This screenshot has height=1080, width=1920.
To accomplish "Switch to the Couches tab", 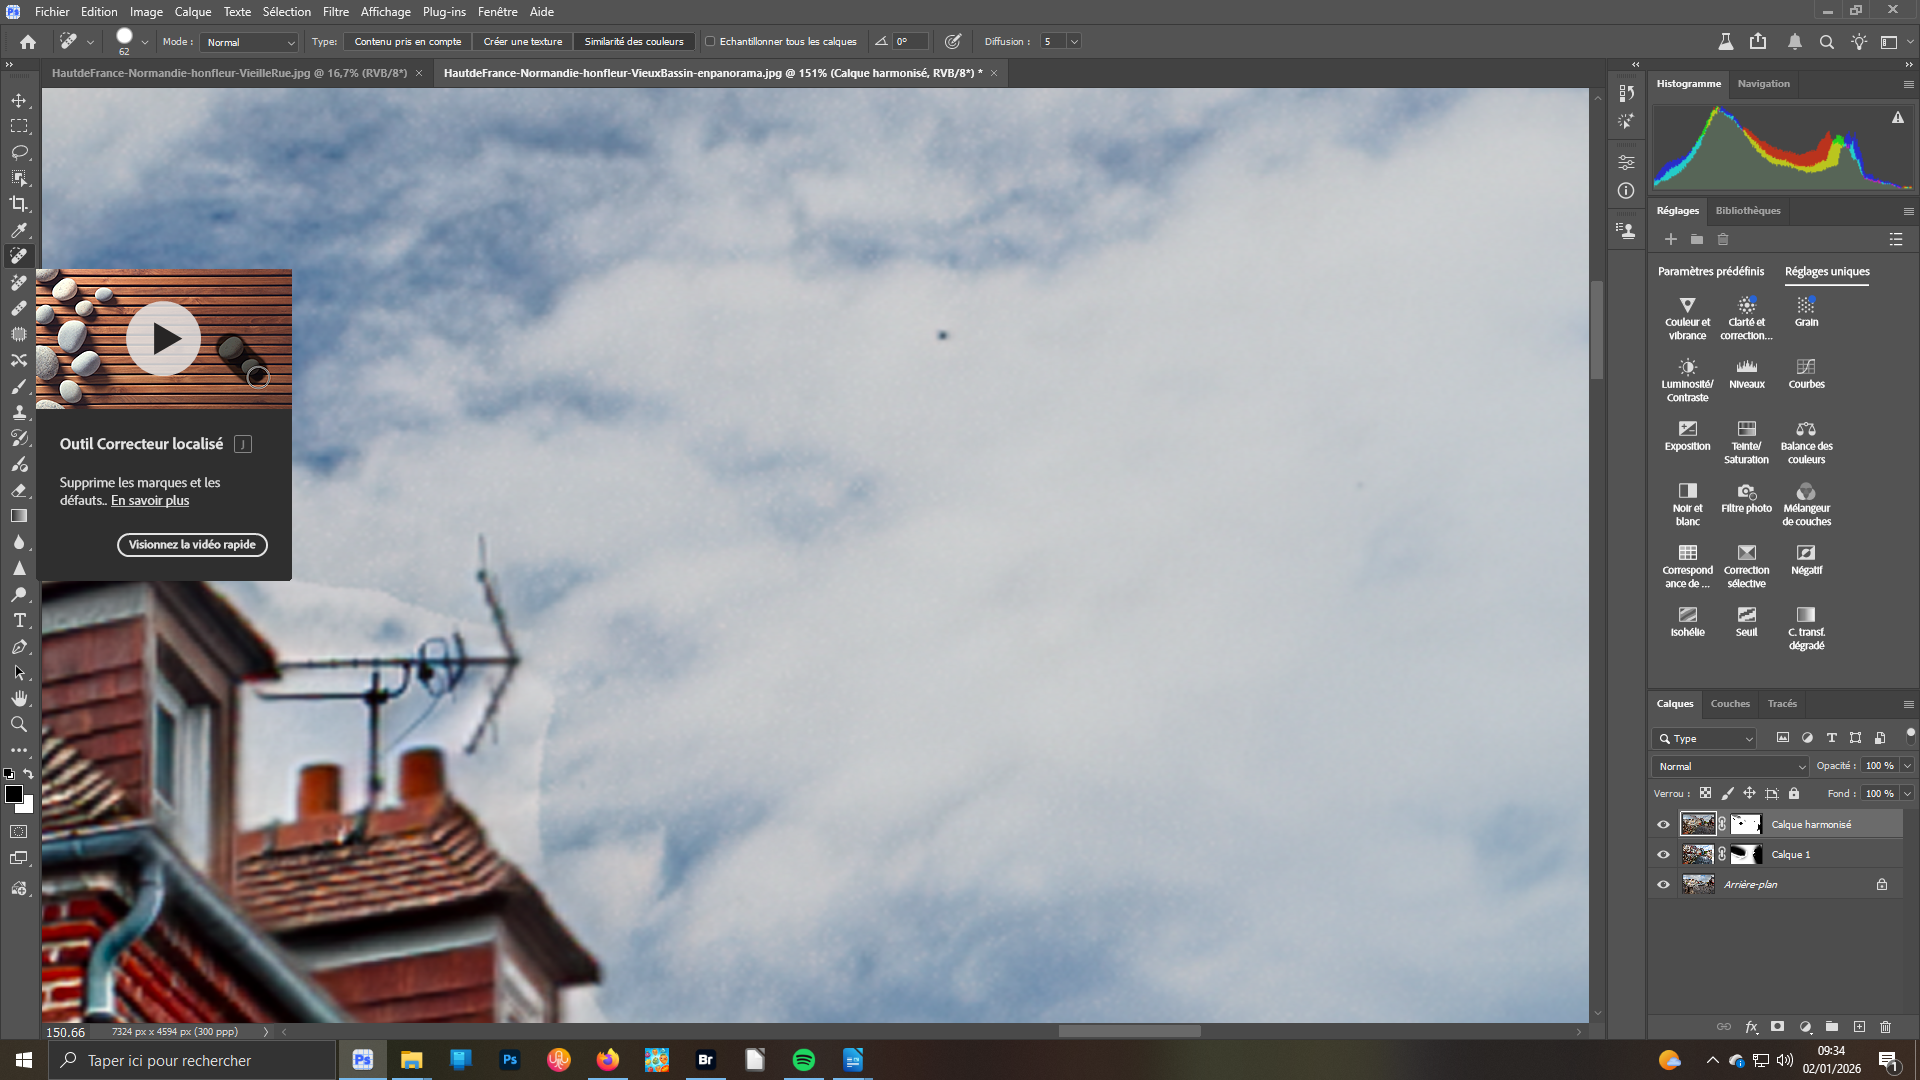I will click(x=1730, y=704).
